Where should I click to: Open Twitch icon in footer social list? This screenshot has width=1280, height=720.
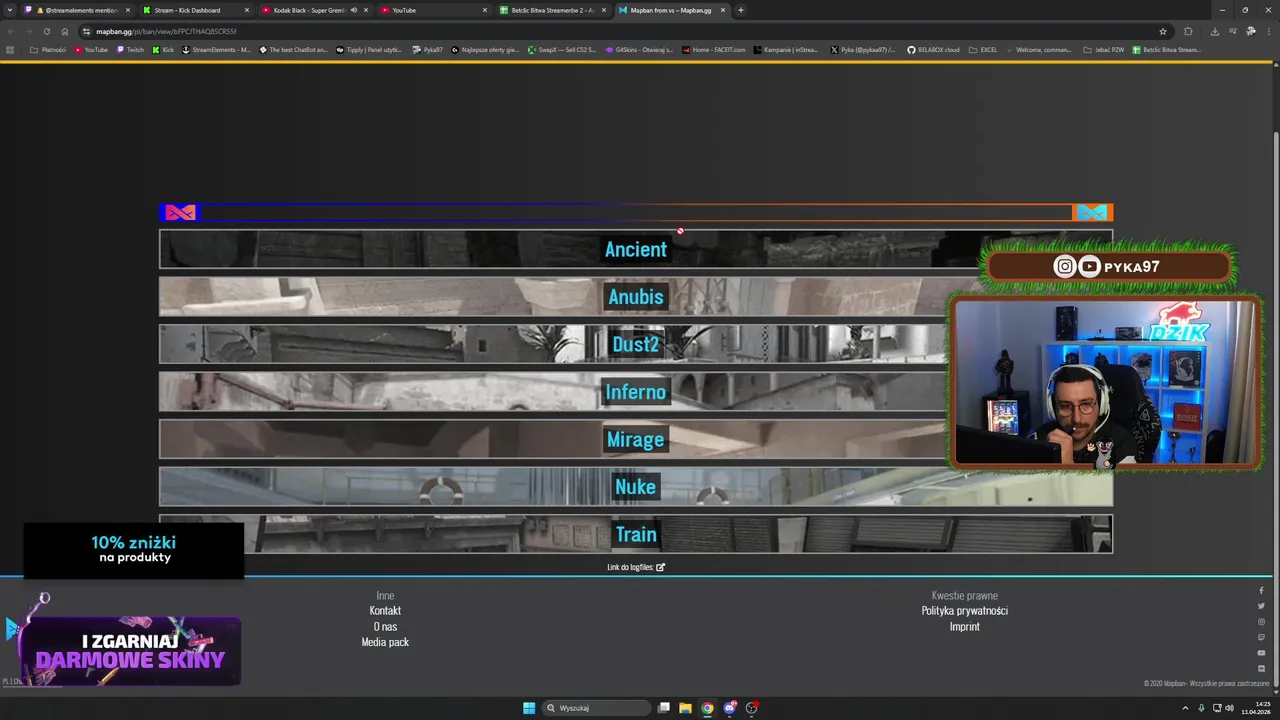1261,637
